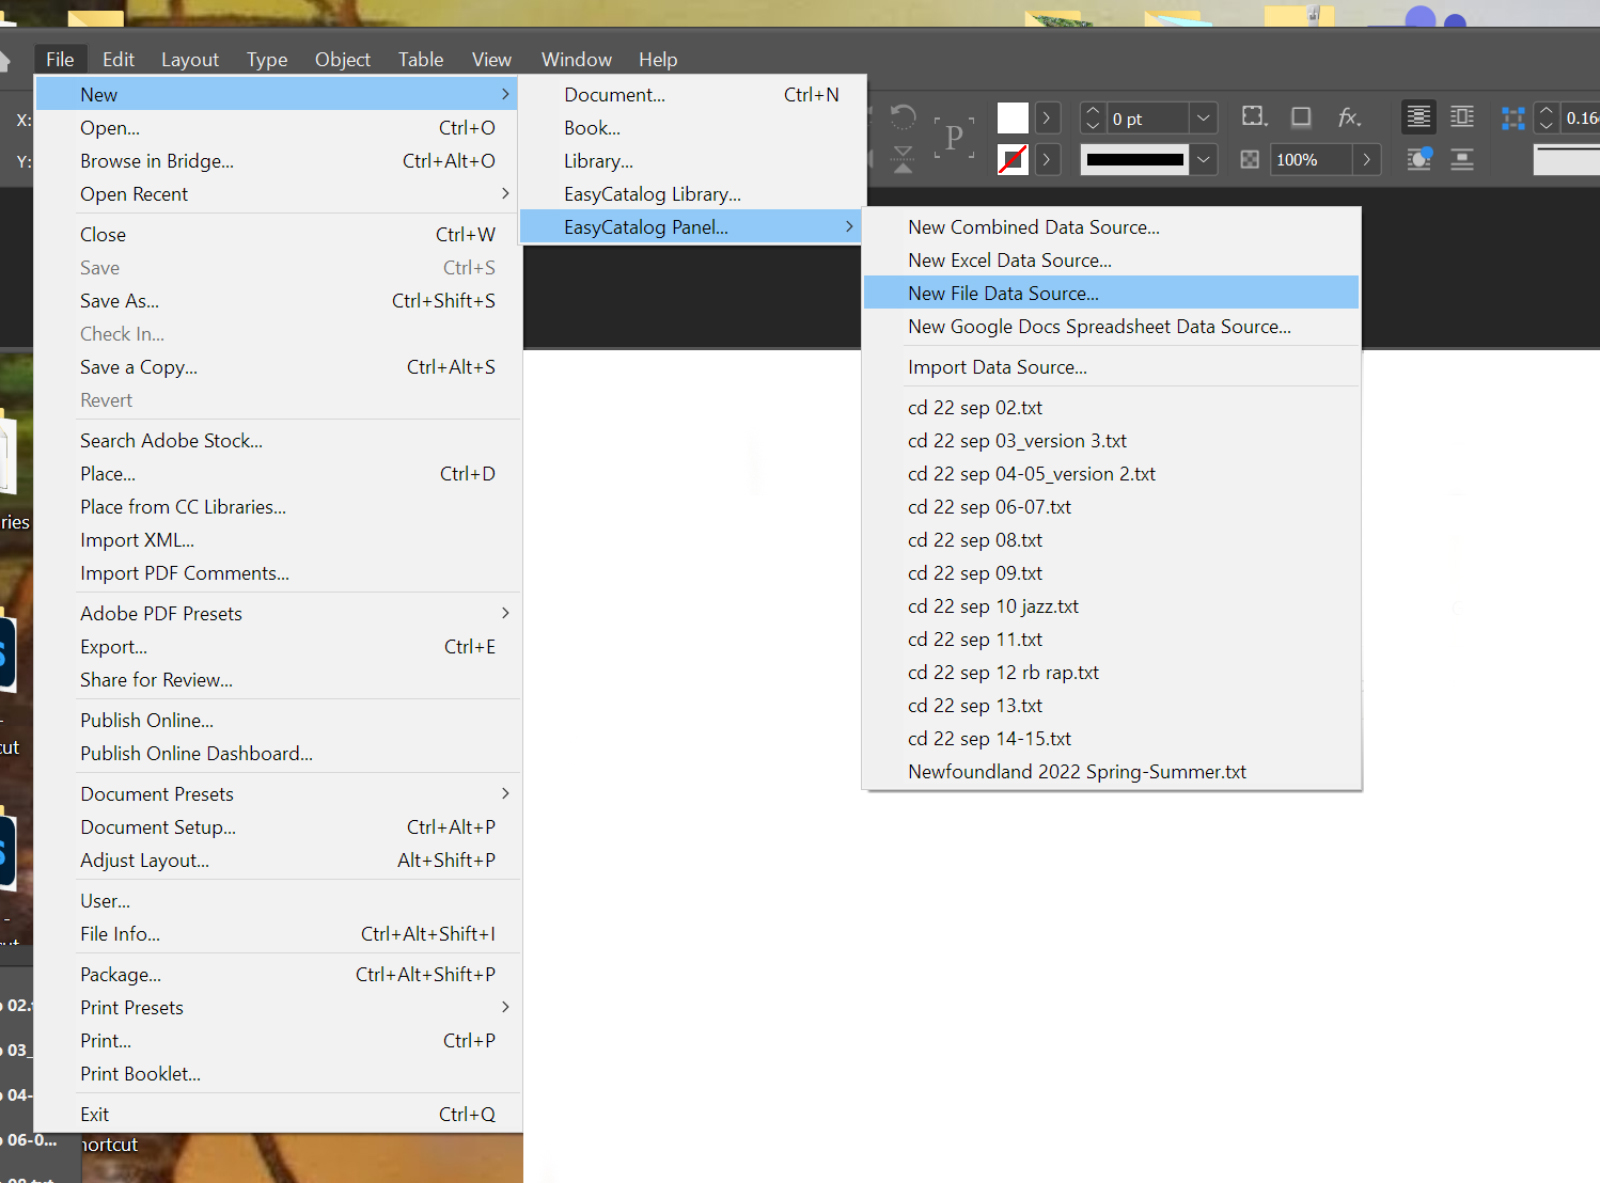Expand the fill swatch arrow
The image size is (1600, 1183).
pos(1047,118)
